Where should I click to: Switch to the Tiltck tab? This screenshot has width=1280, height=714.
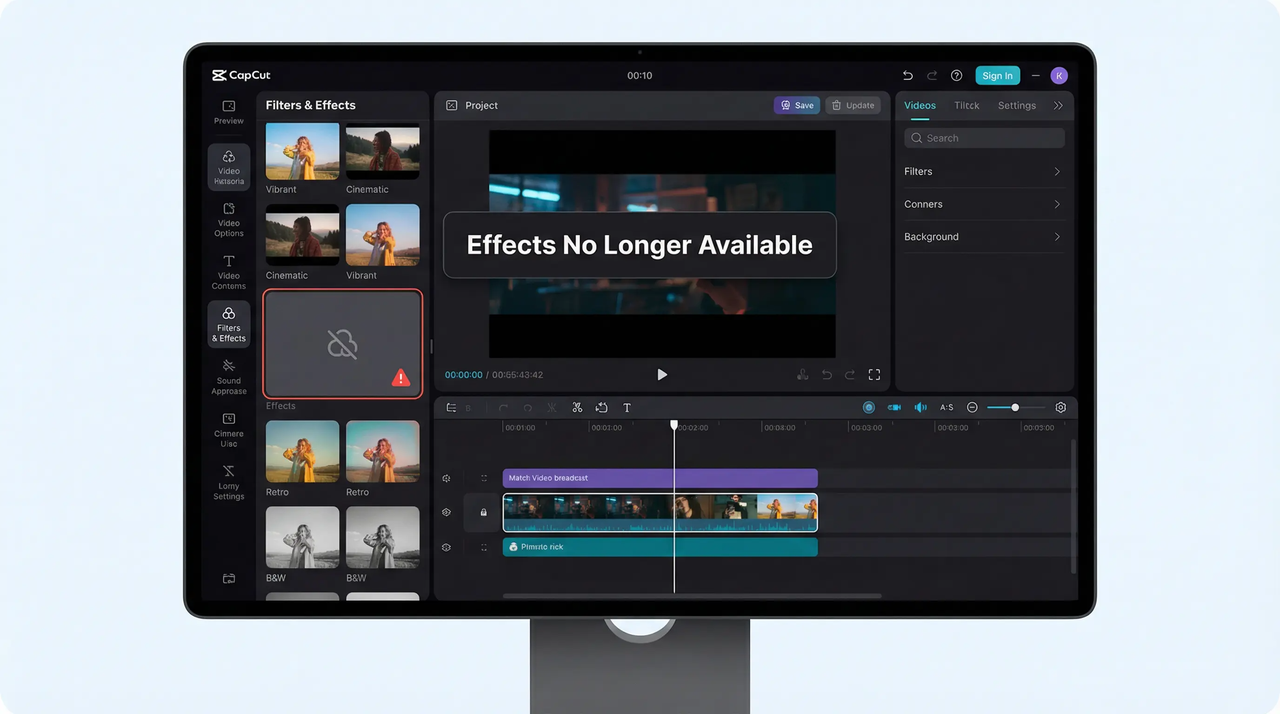(966, 104)
